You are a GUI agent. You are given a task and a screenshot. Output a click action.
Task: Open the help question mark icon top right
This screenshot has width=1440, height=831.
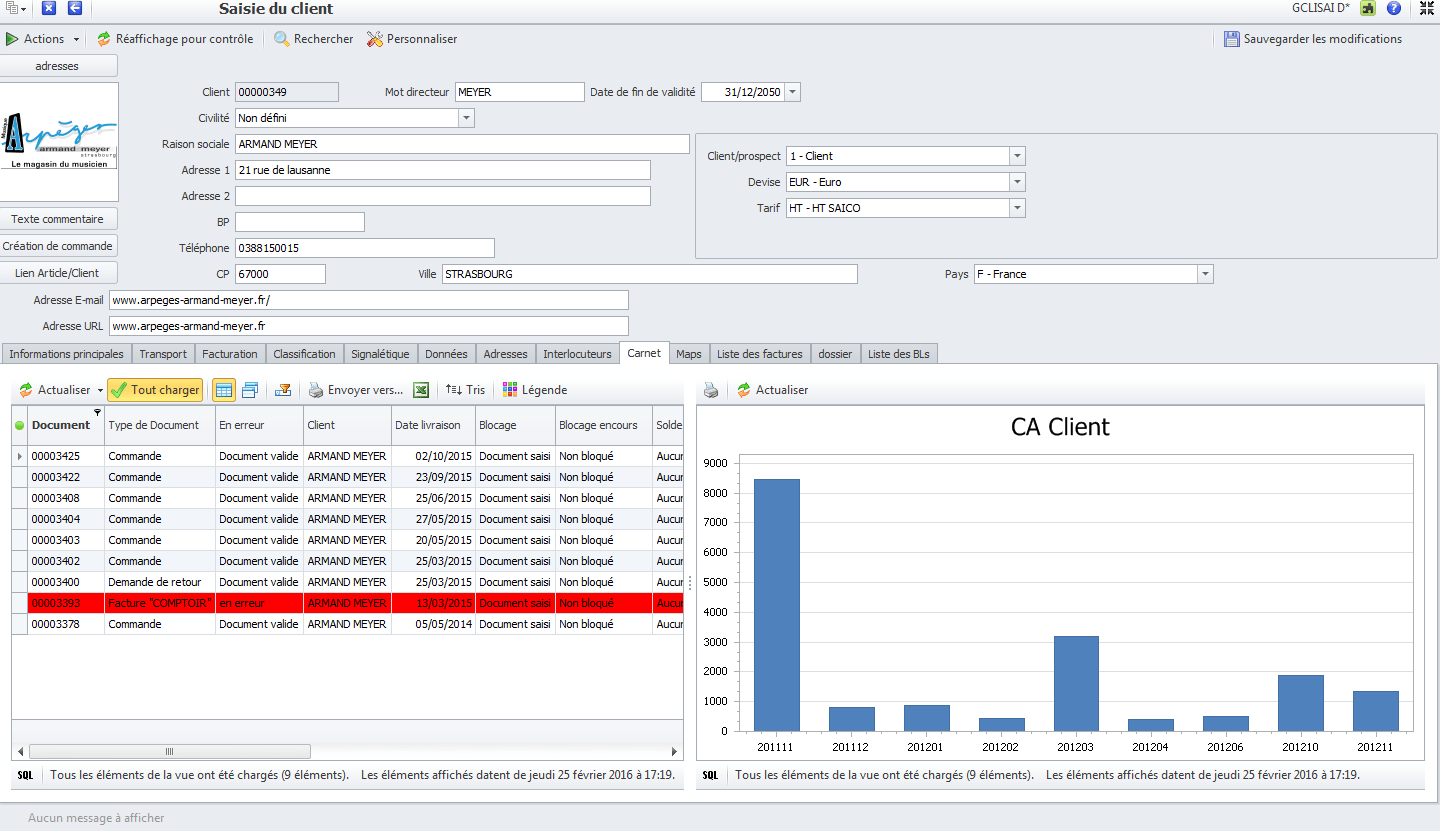click(x=1394, y=8)
